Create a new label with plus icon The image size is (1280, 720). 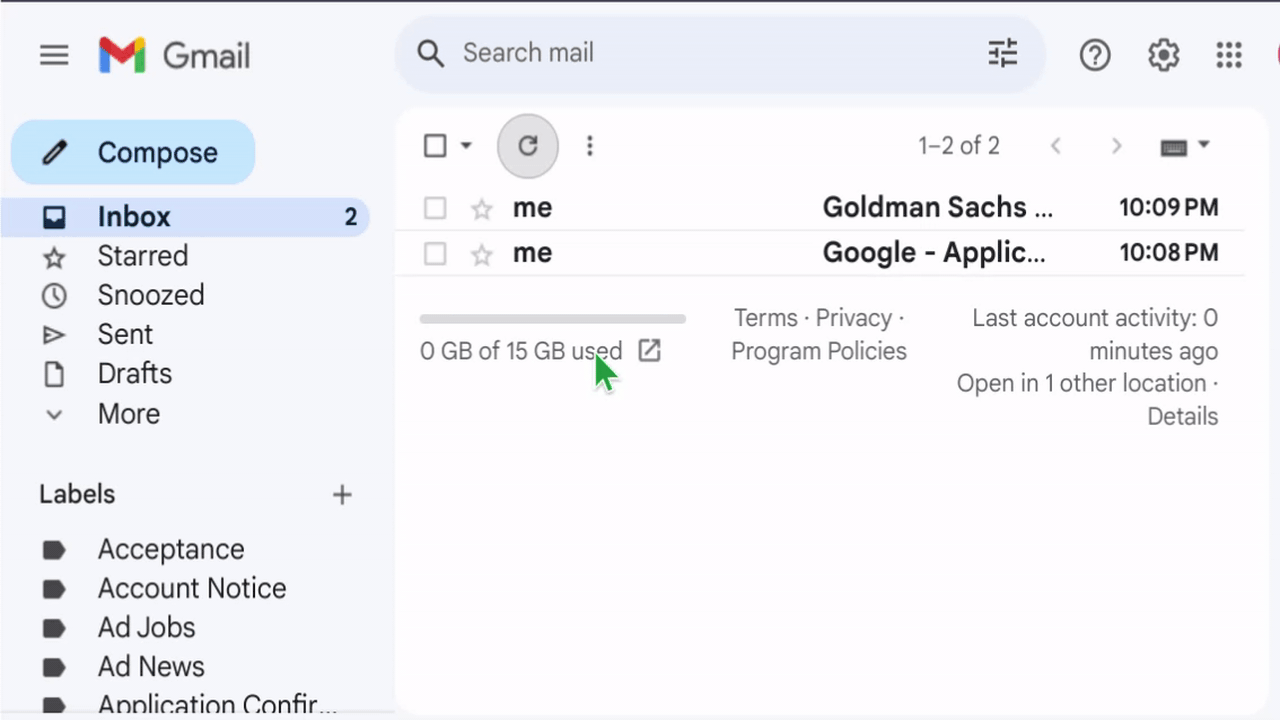(x=342, y=495)
